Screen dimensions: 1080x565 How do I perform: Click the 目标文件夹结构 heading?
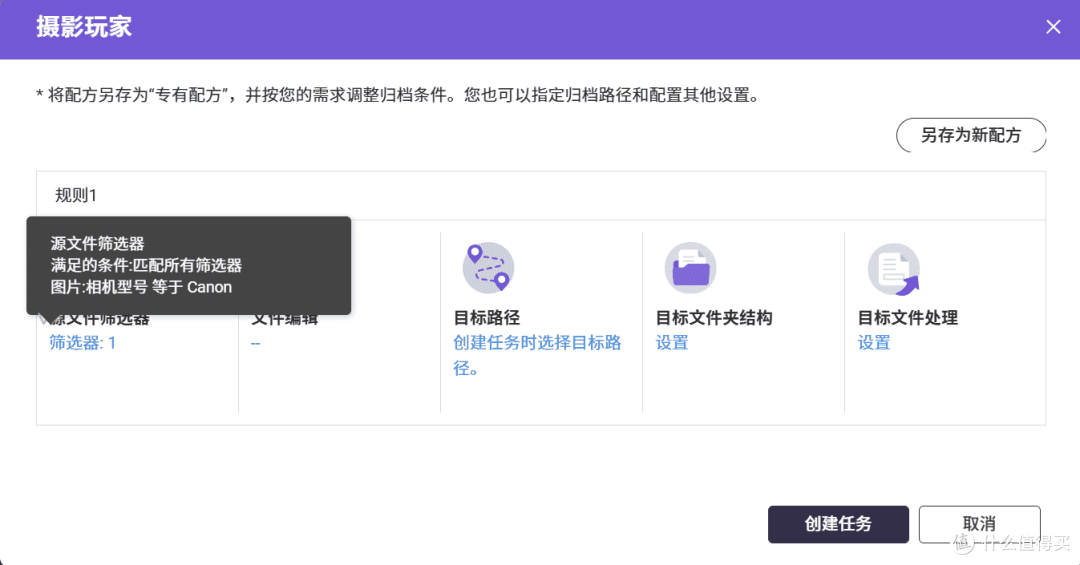[714, 318]
